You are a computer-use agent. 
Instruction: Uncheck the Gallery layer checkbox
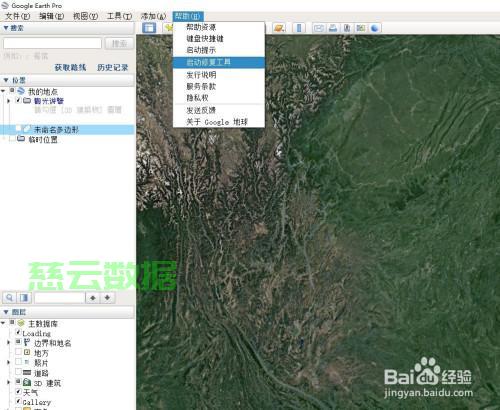click(19, 401)
